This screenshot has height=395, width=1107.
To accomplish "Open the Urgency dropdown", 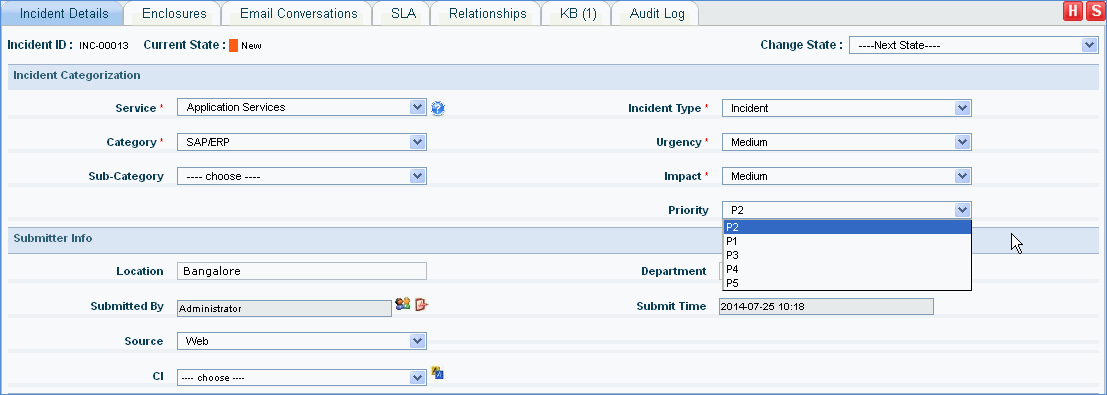I will 846,142.
